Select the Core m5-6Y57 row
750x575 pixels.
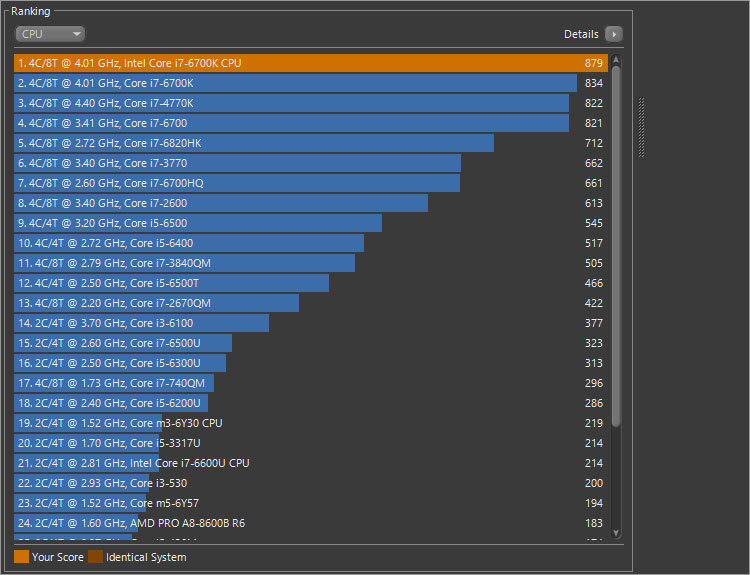[x=311, y=503]
